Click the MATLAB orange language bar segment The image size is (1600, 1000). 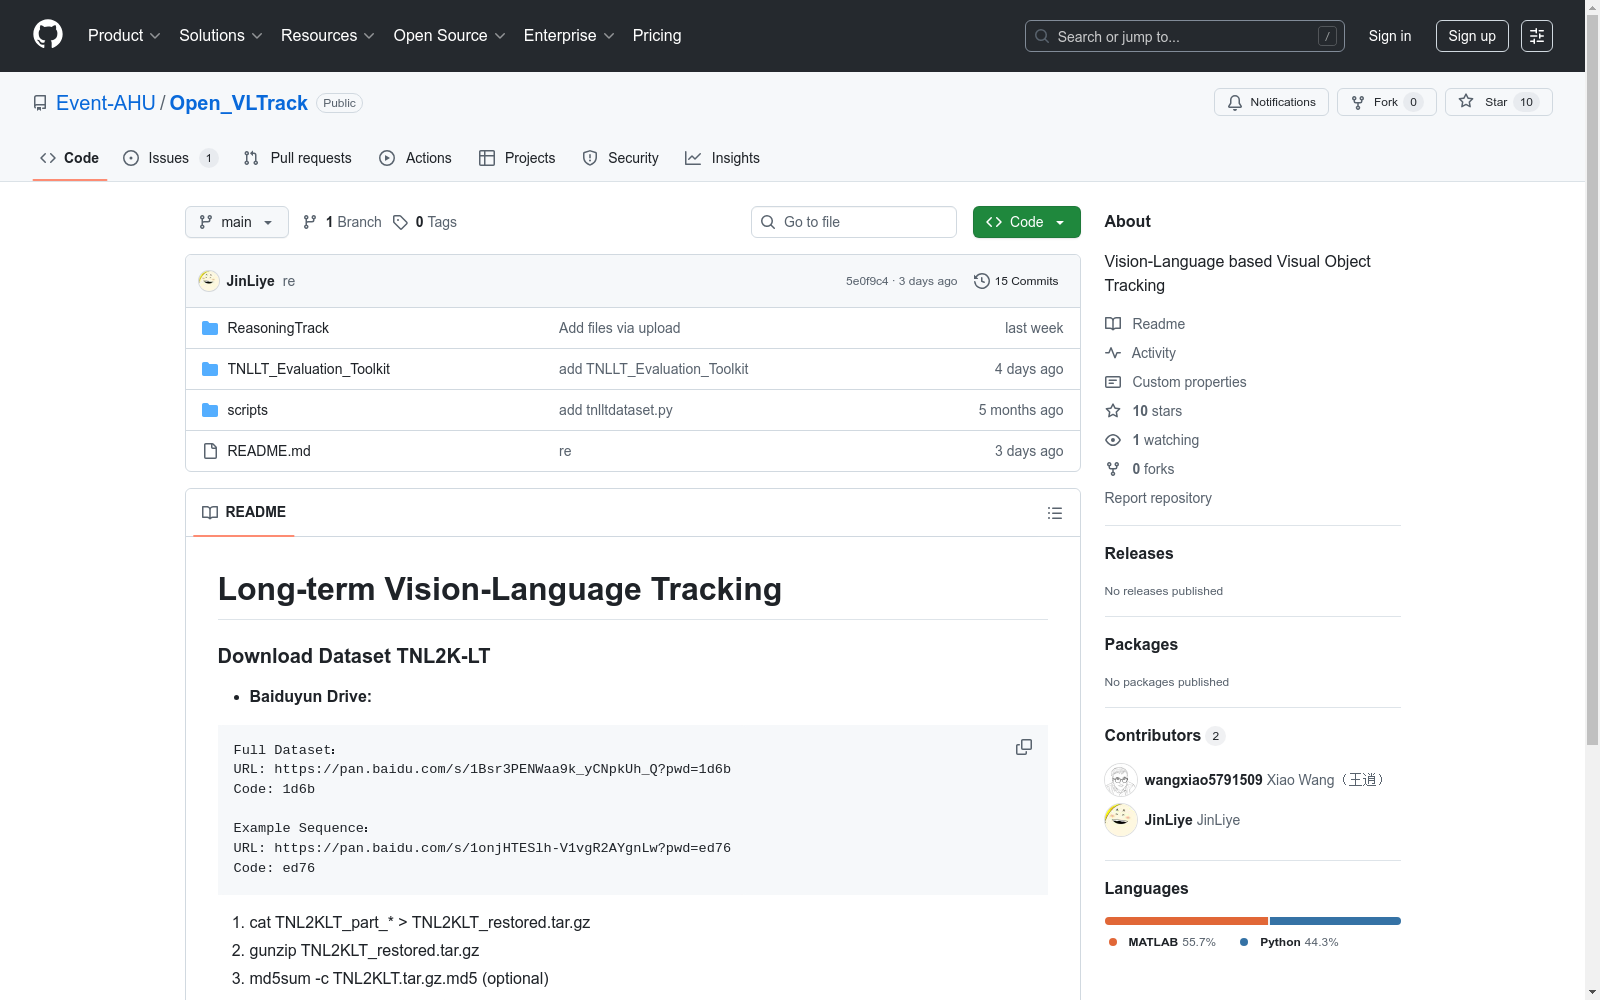[x=1186, y=921]
